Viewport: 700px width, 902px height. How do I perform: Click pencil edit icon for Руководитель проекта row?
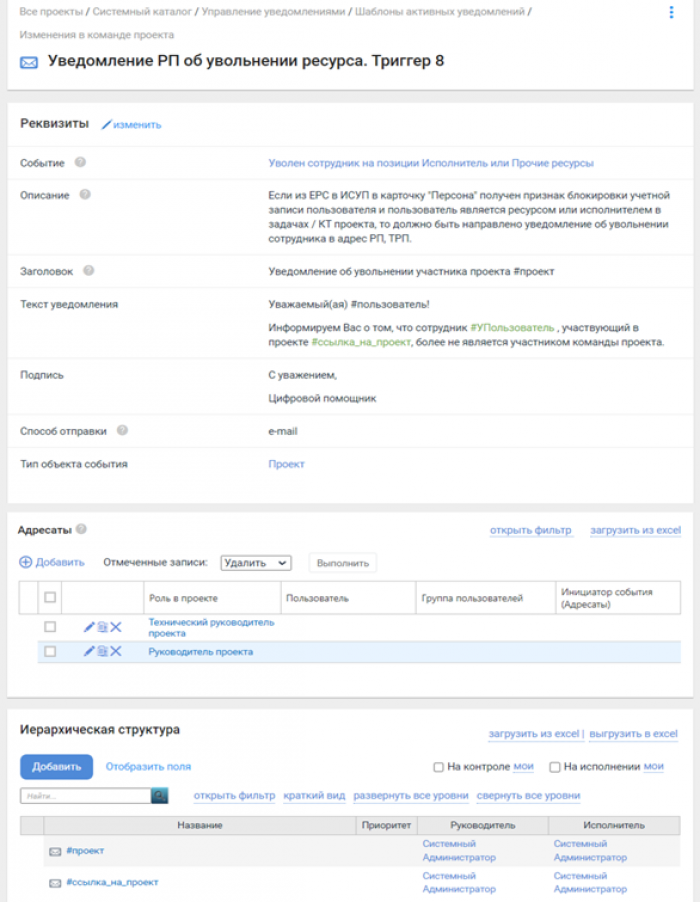point(89,651)
